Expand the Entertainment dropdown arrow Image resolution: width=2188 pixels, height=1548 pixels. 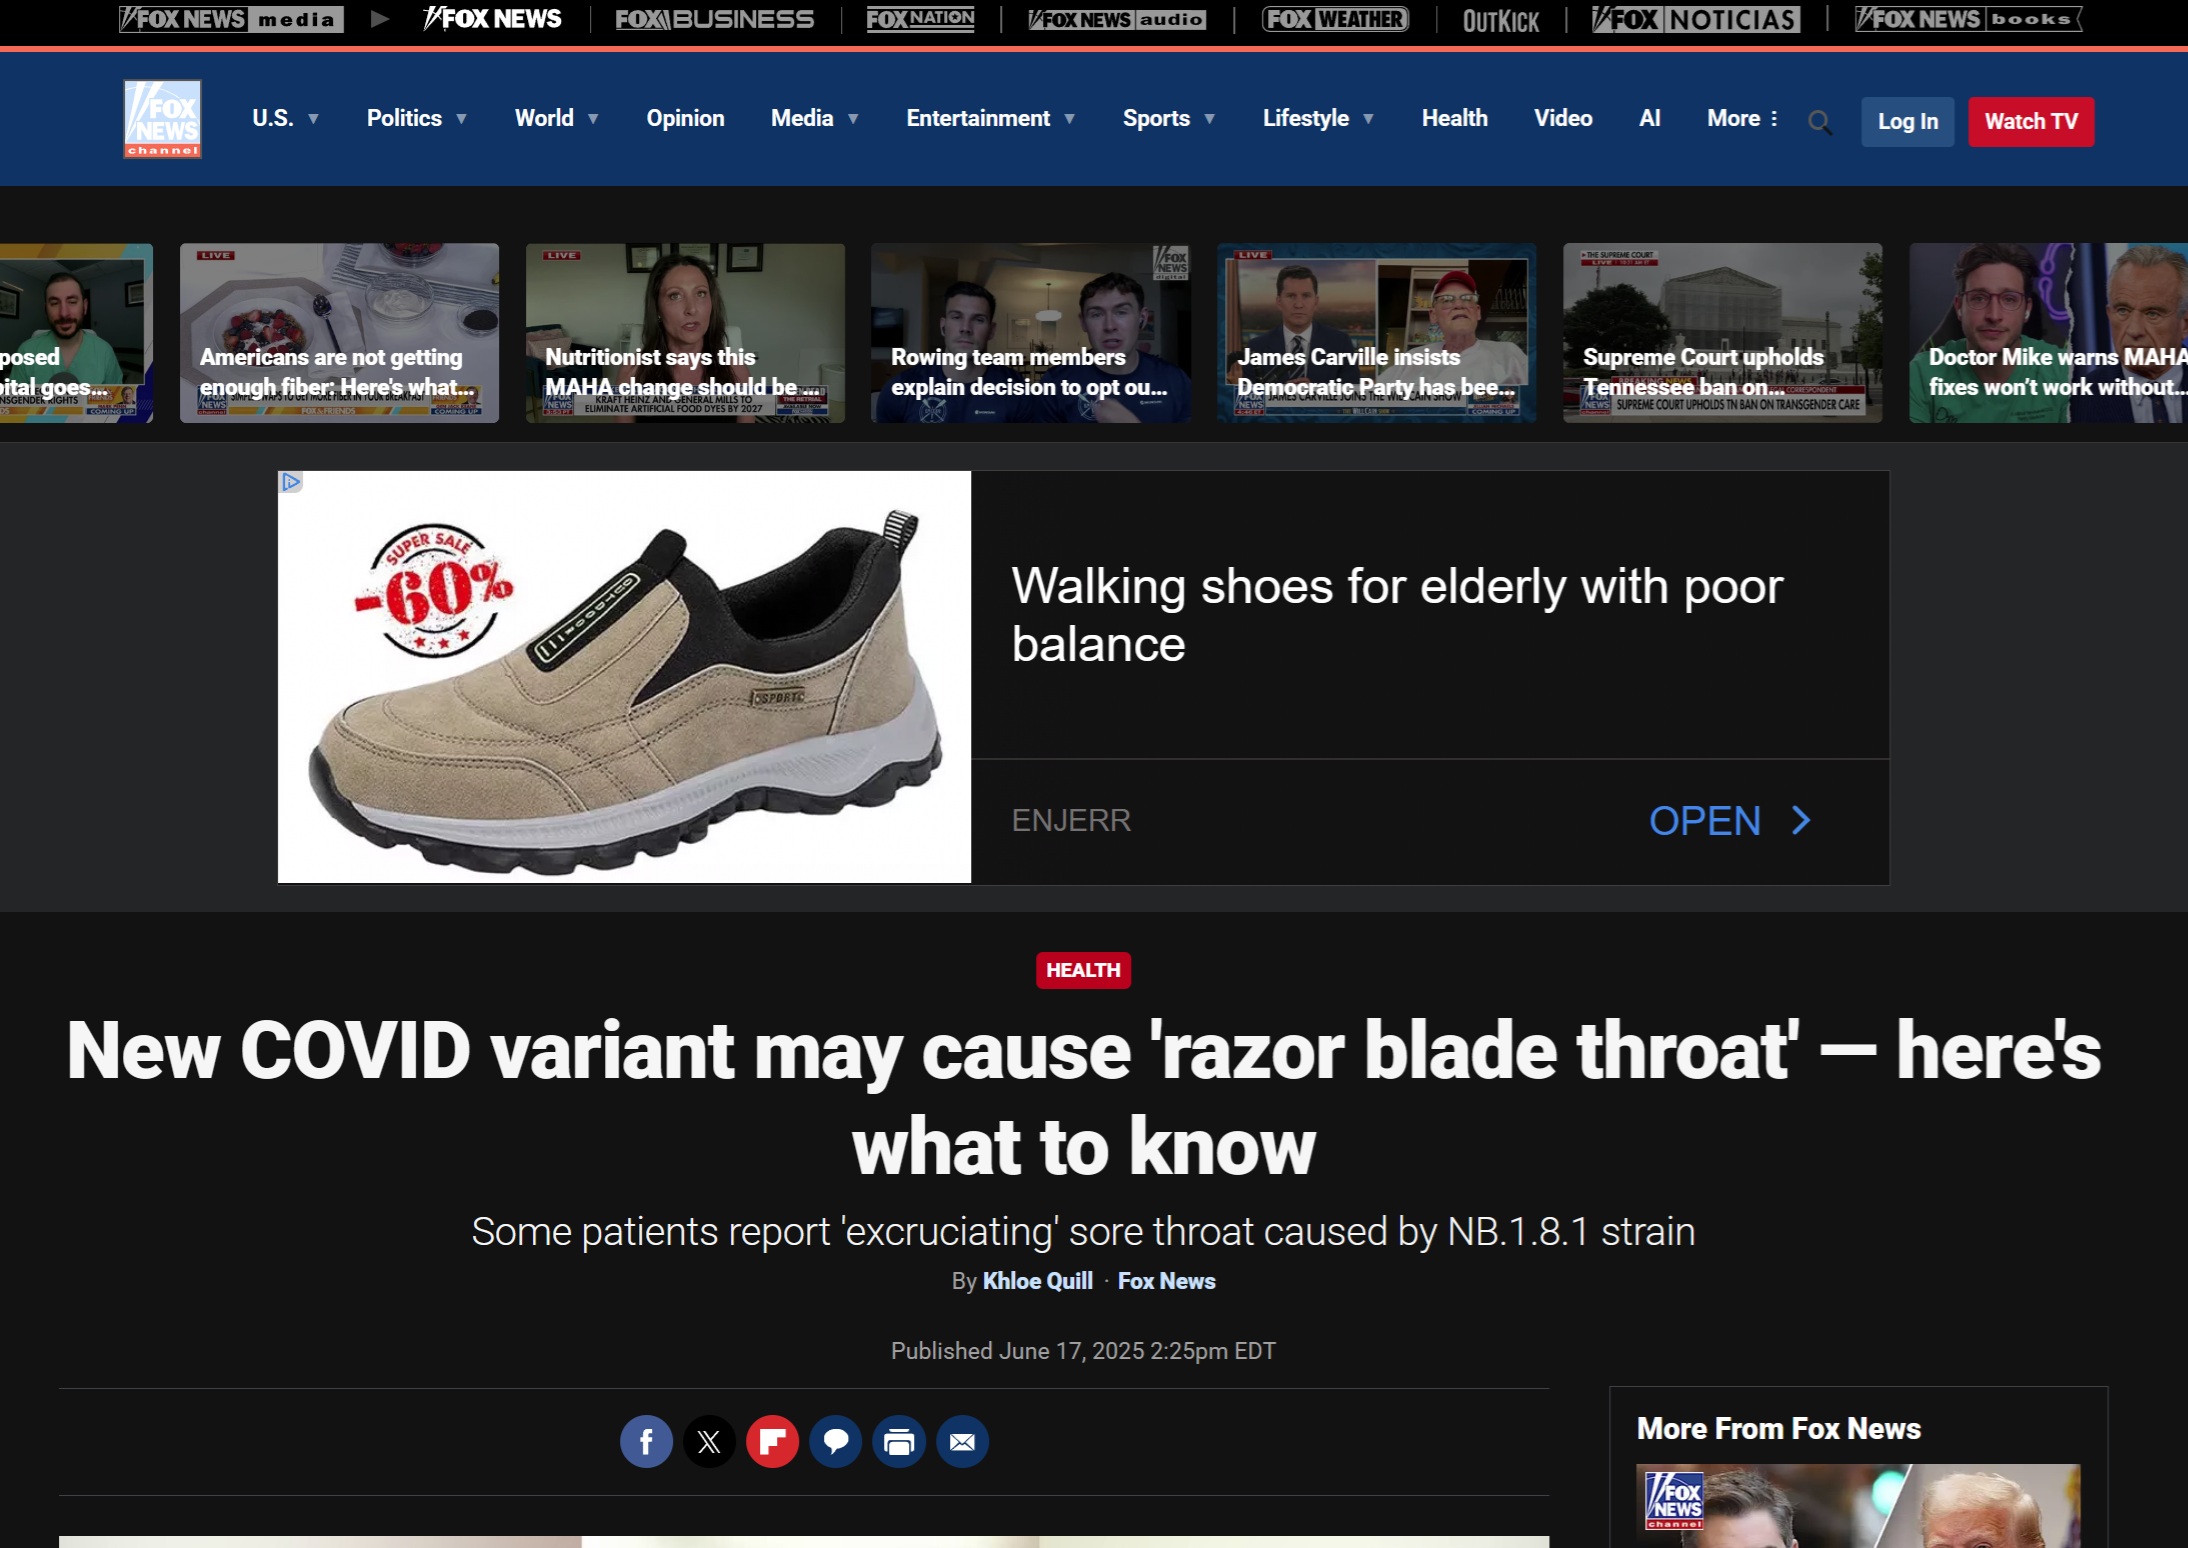tap(1069, 119)
